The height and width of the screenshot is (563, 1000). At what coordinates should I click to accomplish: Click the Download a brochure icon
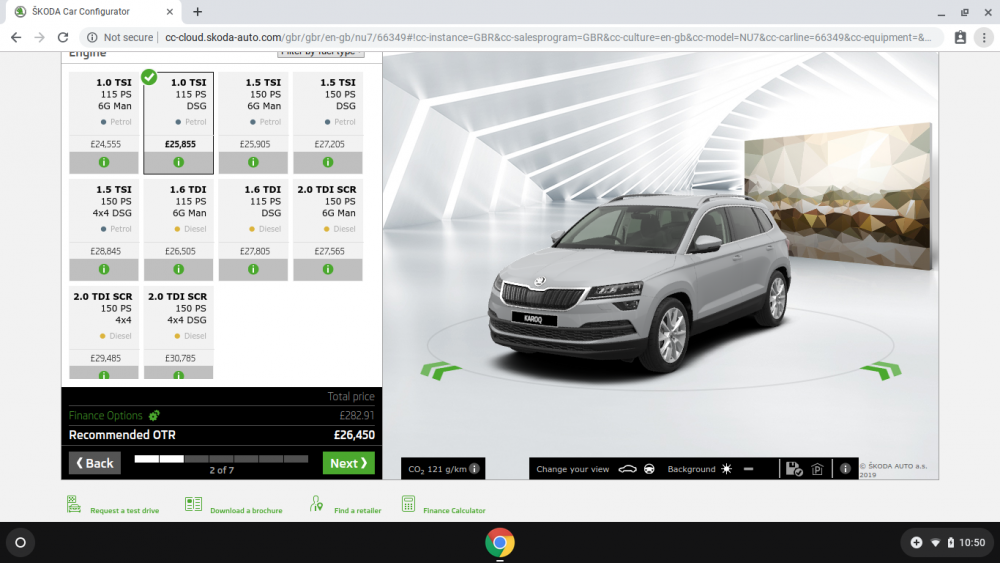point(193,504)
